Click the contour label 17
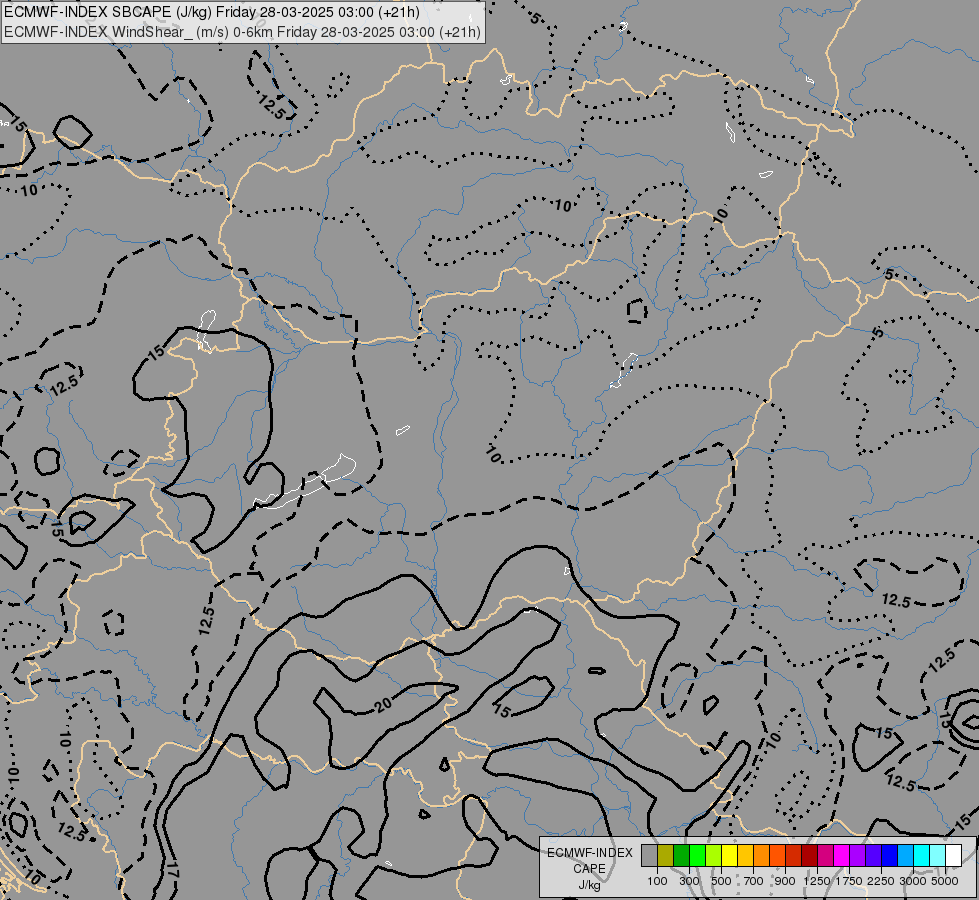The width and height of the screenshot is (979, 900). (x=174, y=869)
